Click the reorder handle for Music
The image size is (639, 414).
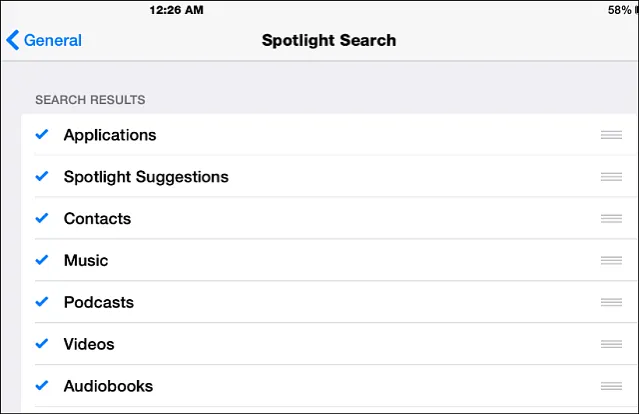(611, 261)
